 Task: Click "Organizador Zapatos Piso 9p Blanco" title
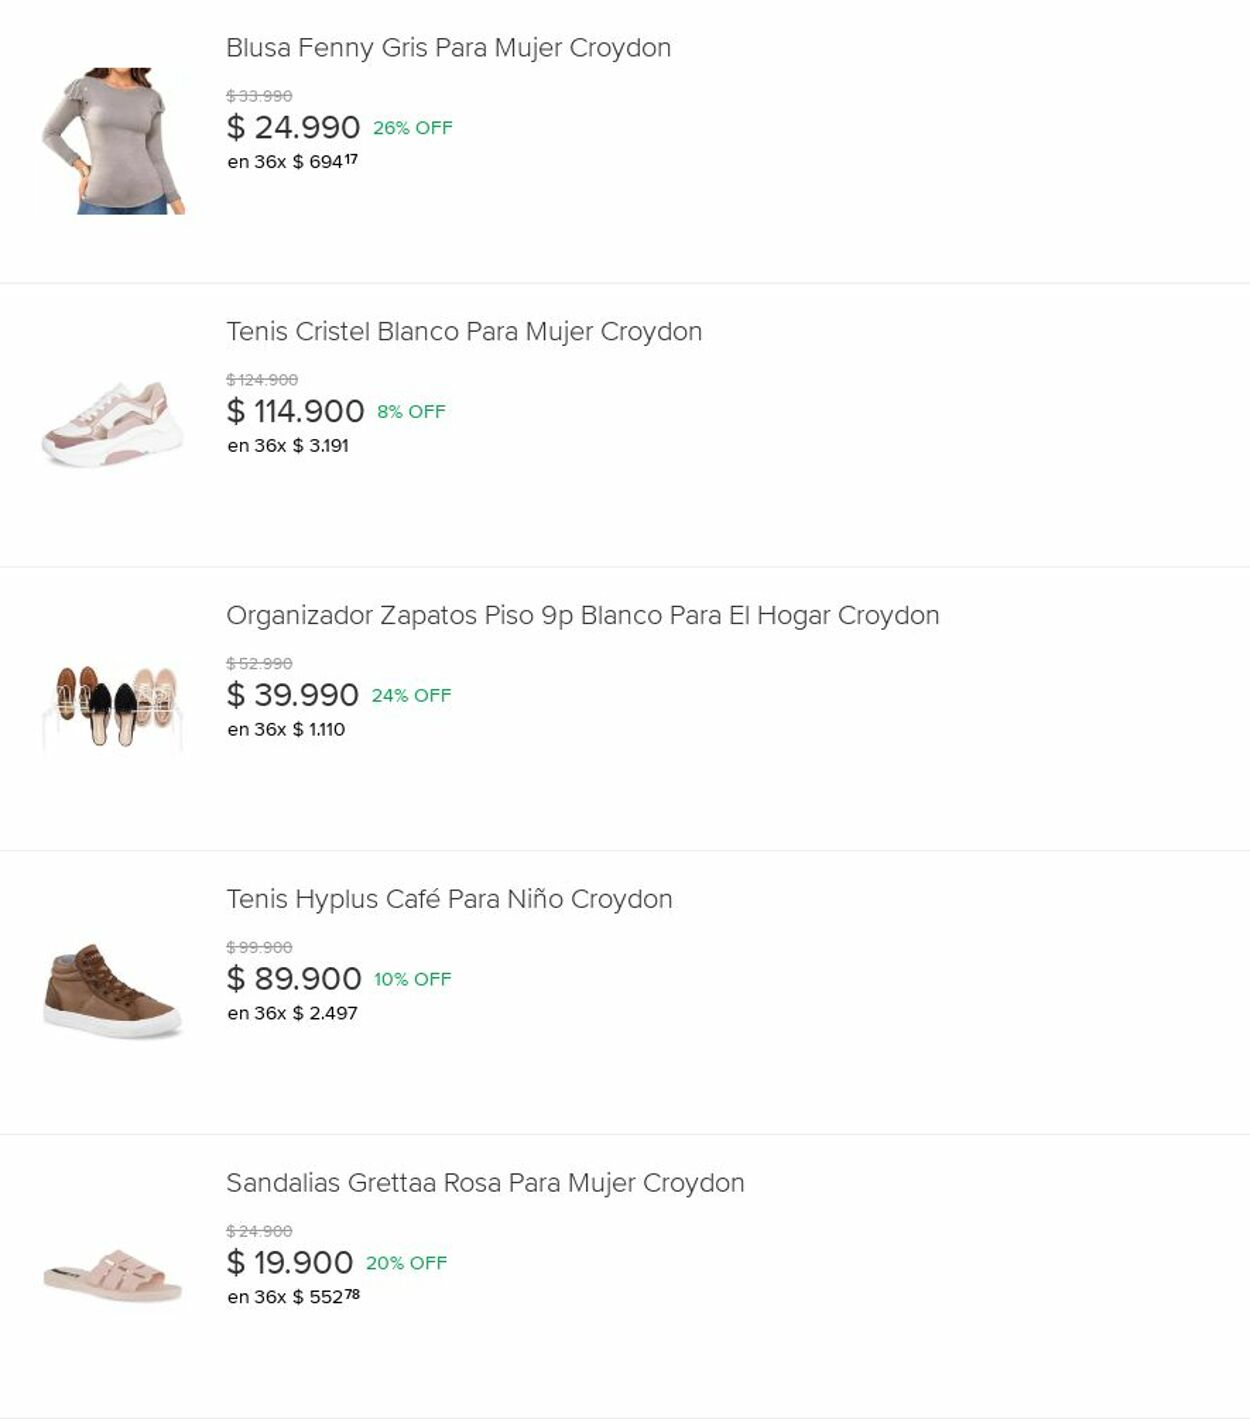pyautogui.click(x=582, y=616)
